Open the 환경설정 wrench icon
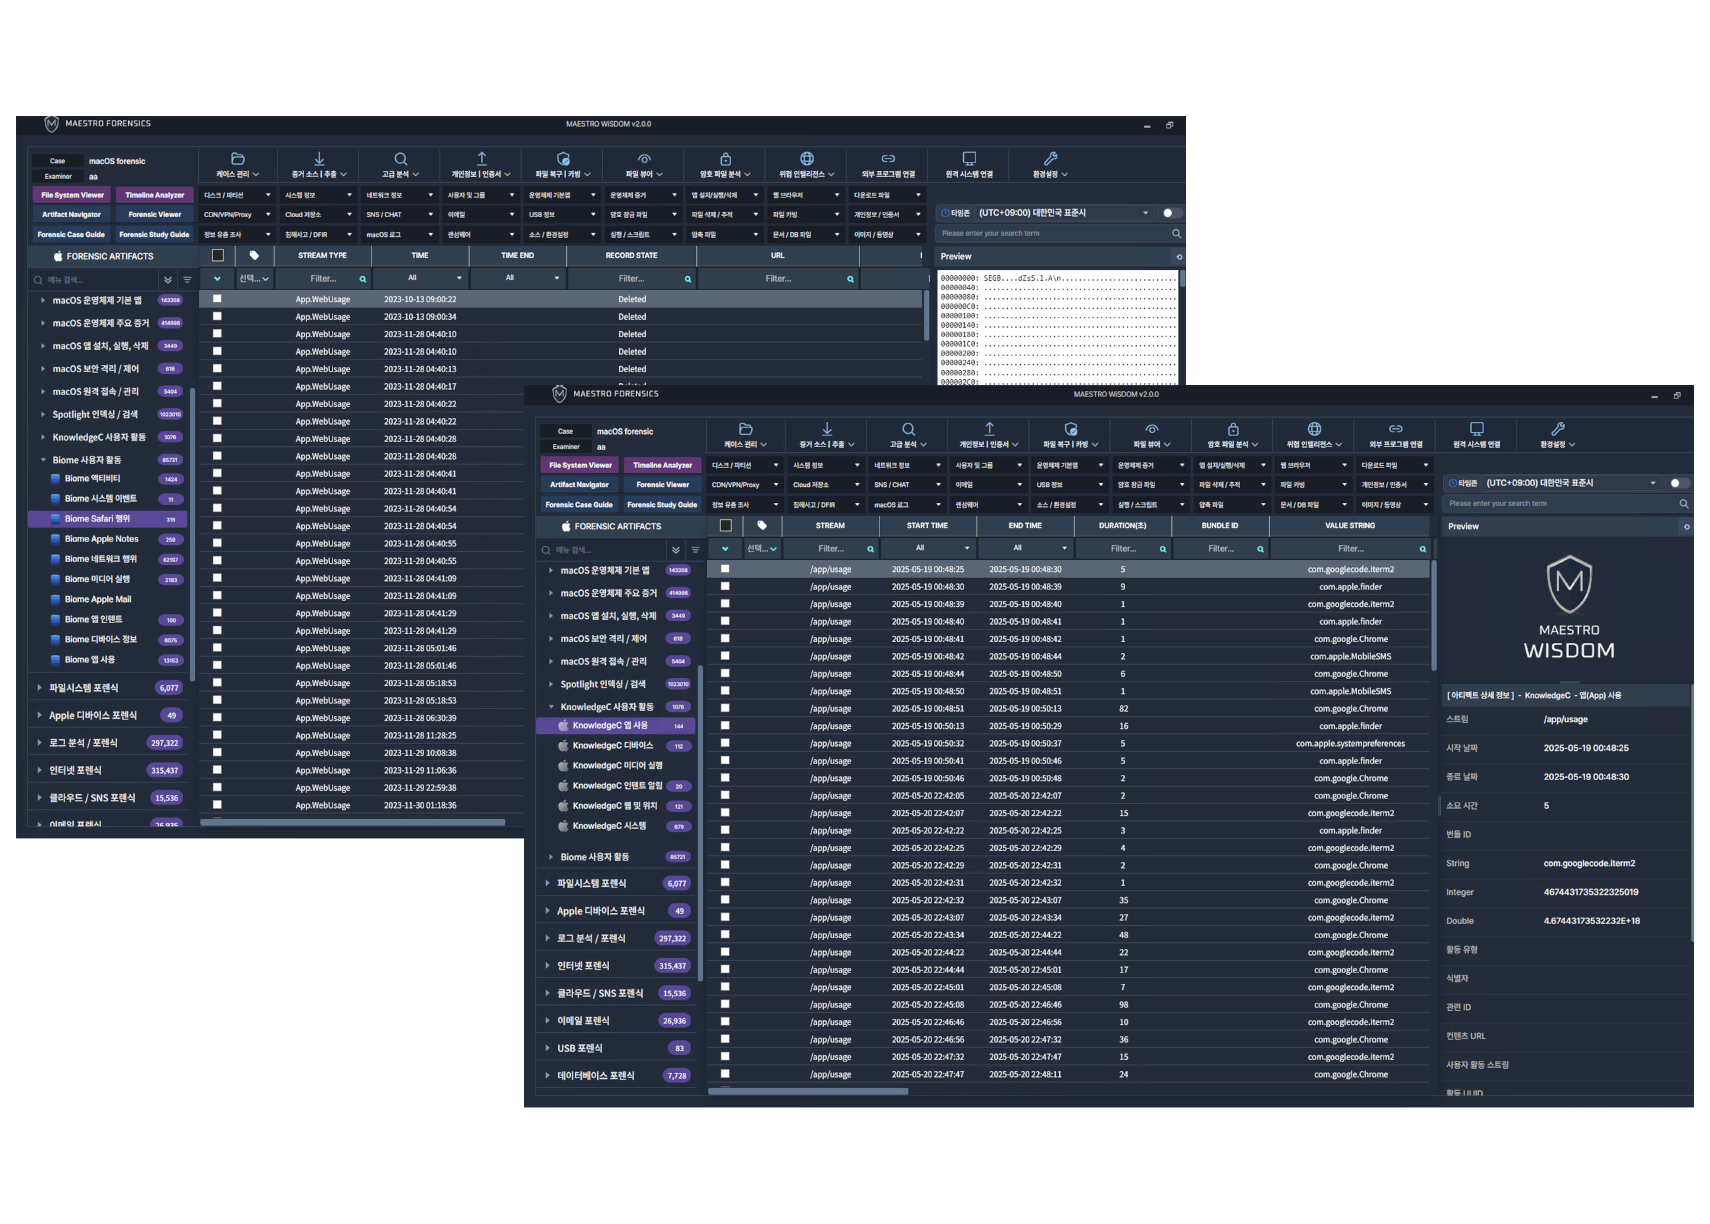This screenshot has height=1224, width=1710. coord(1558,429)
